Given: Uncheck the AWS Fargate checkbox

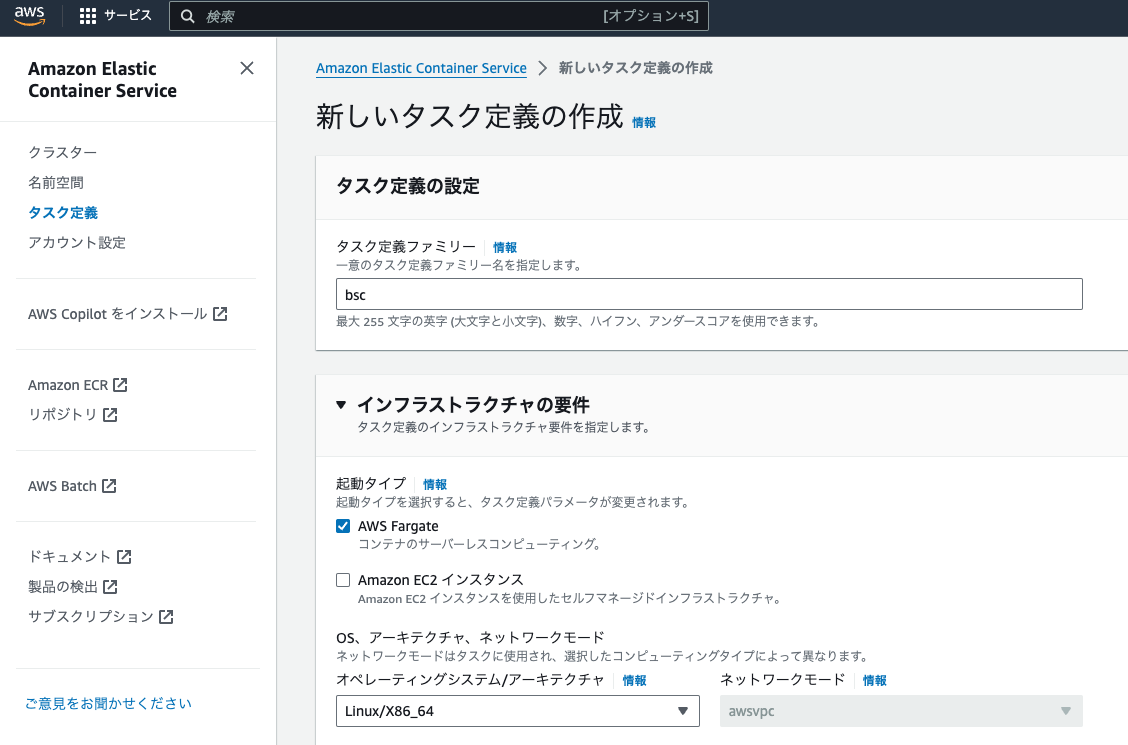Looking at the screenshot, I should (x=343, y=525).
